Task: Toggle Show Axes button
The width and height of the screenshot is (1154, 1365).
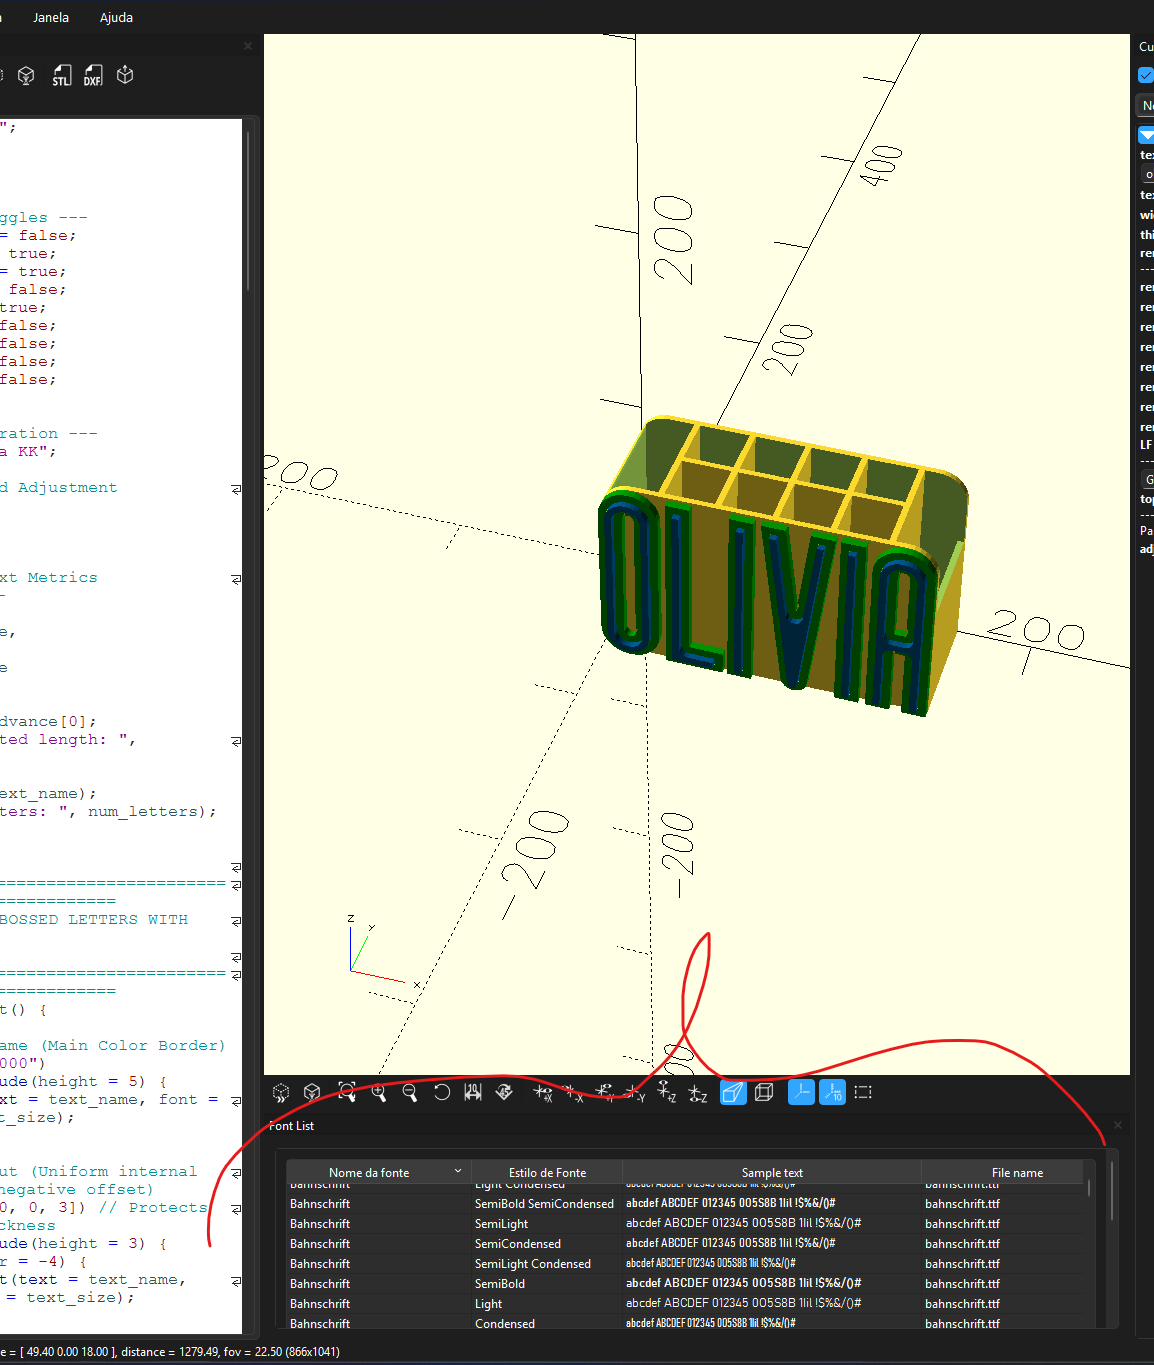Action: [801, 1093]
